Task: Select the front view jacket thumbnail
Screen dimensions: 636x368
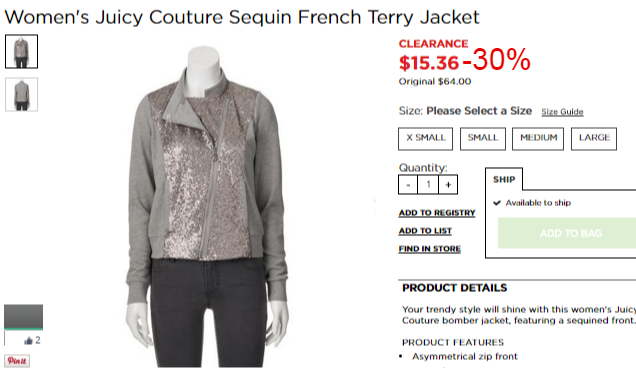Action: click(21, 52)
